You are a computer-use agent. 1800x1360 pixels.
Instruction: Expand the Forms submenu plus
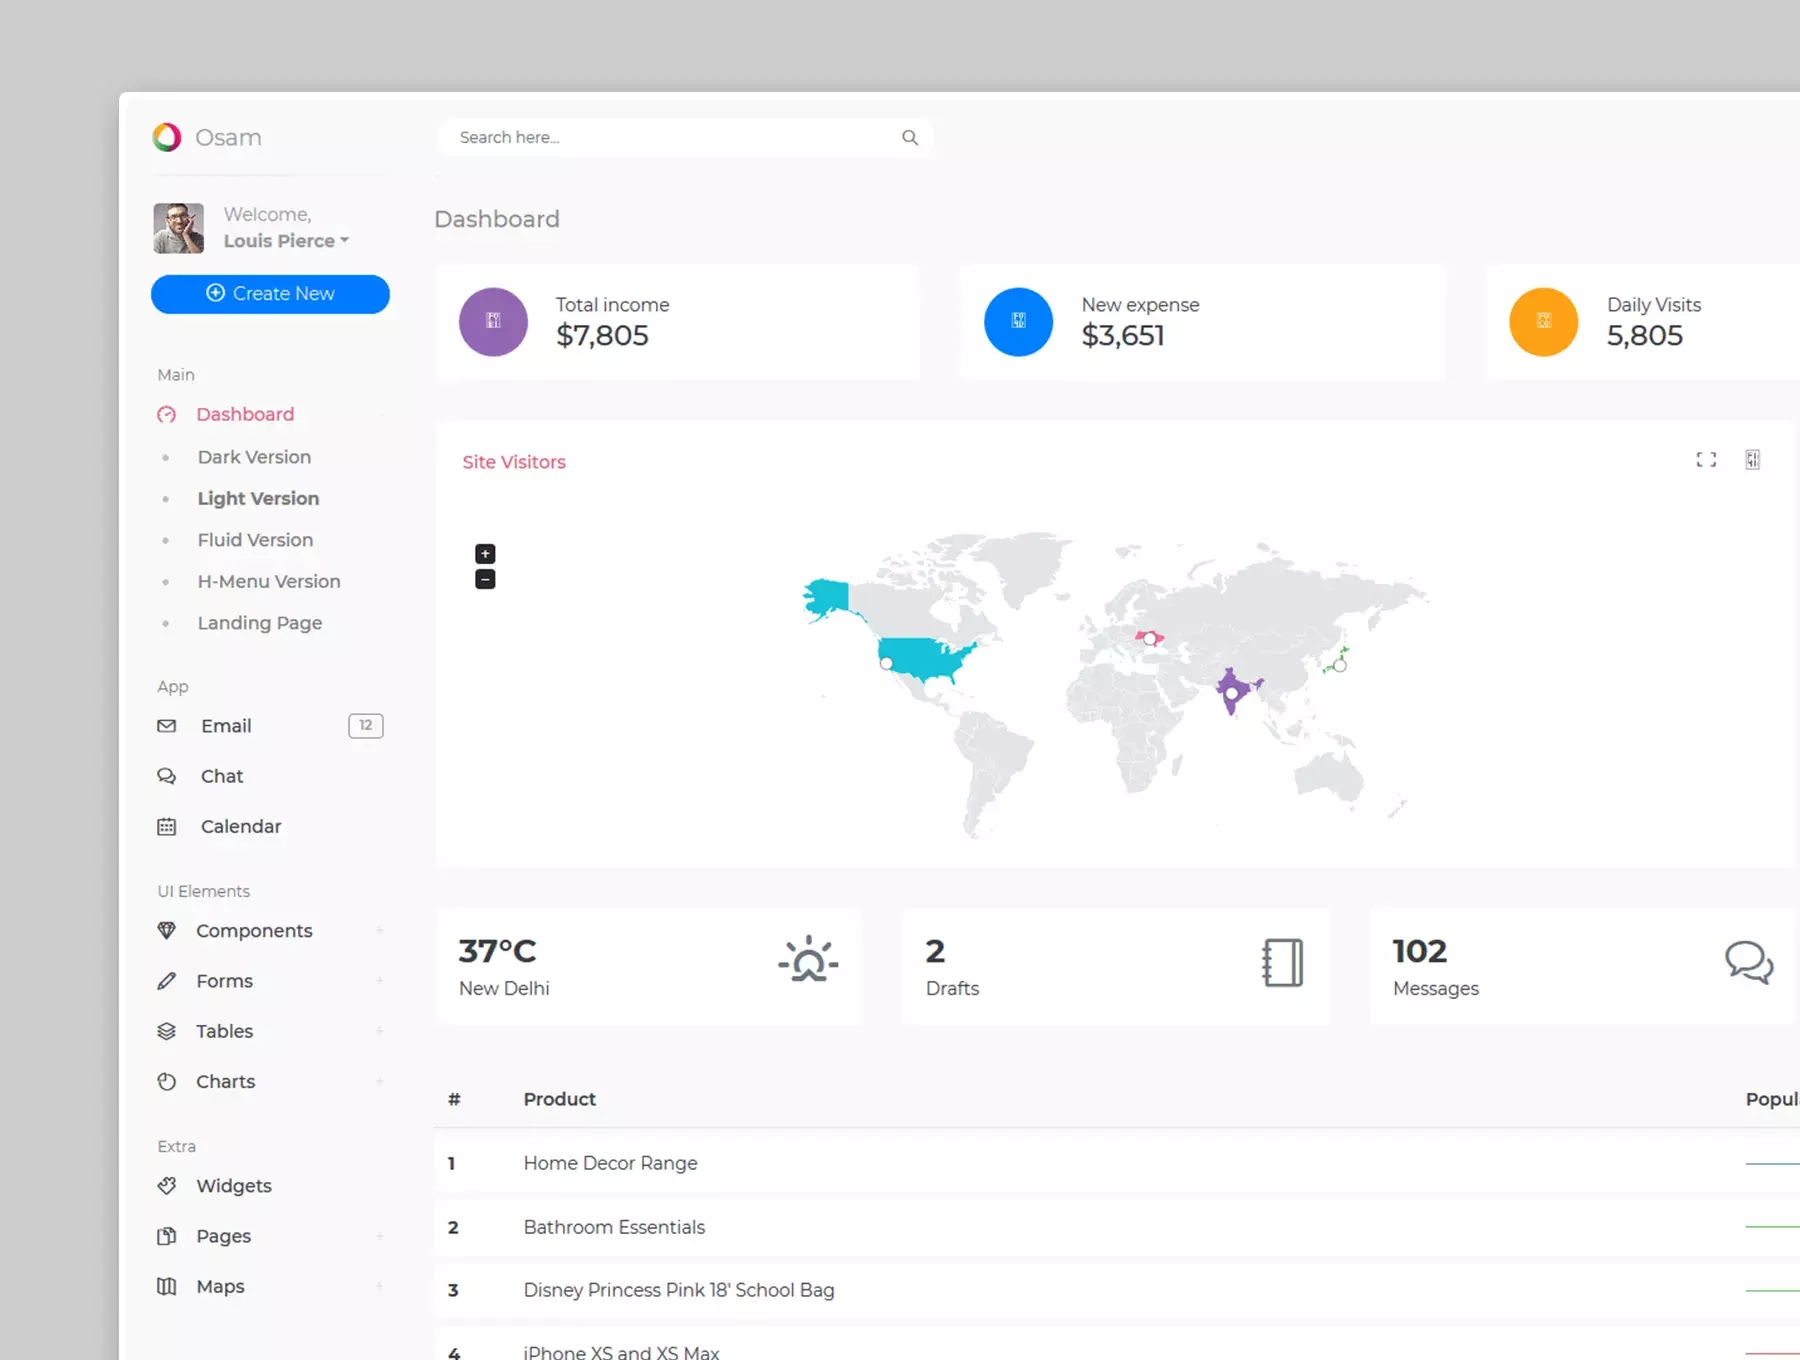[380, 981]
